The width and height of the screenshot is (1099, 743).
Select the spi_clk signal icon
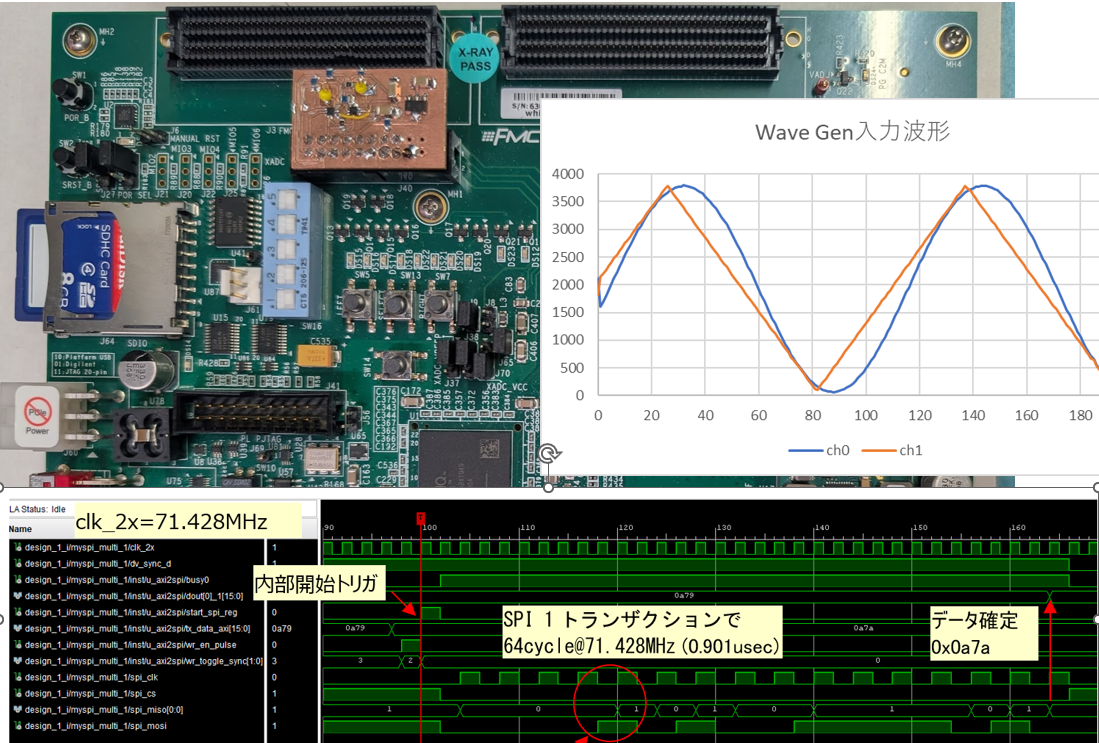click(18, 677)
